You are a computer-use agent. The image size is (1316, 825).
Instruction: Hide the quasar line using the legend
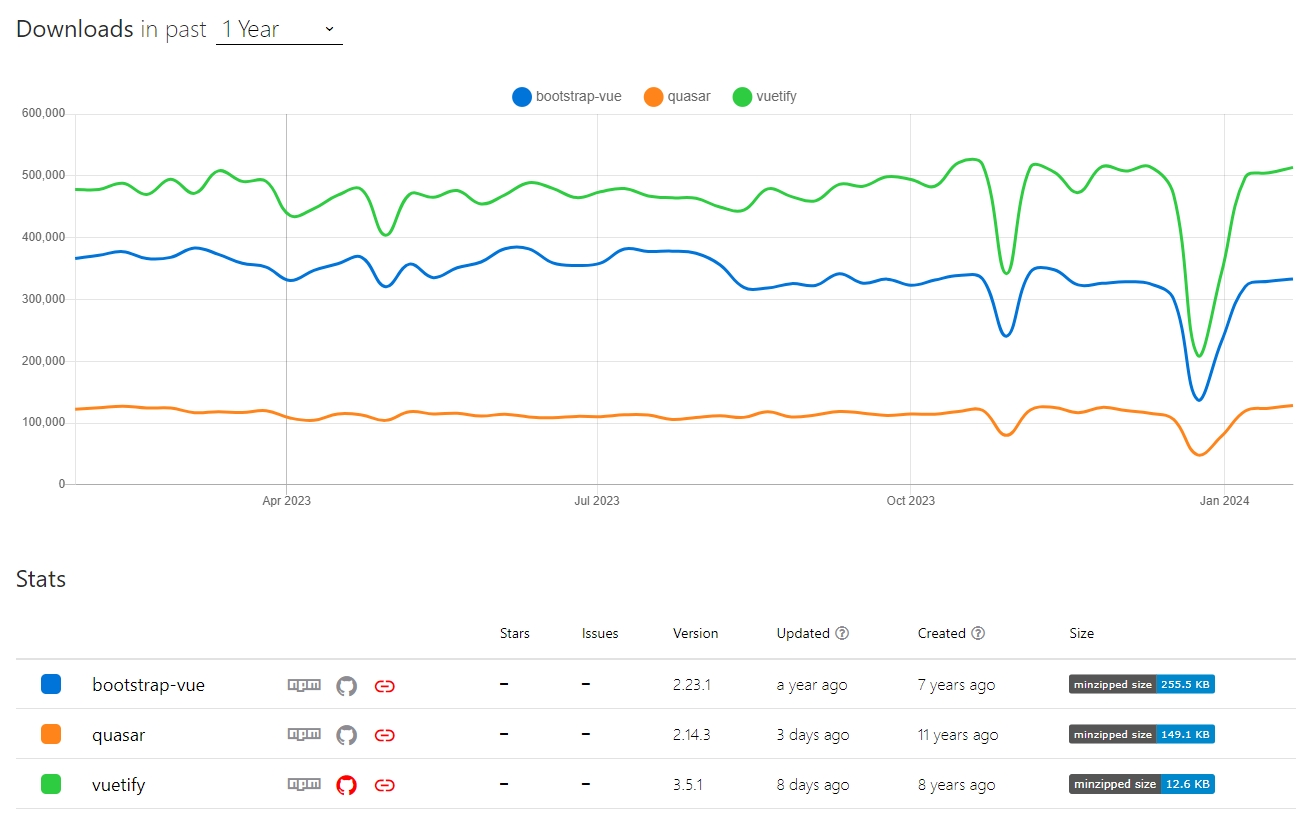[677, 96]
